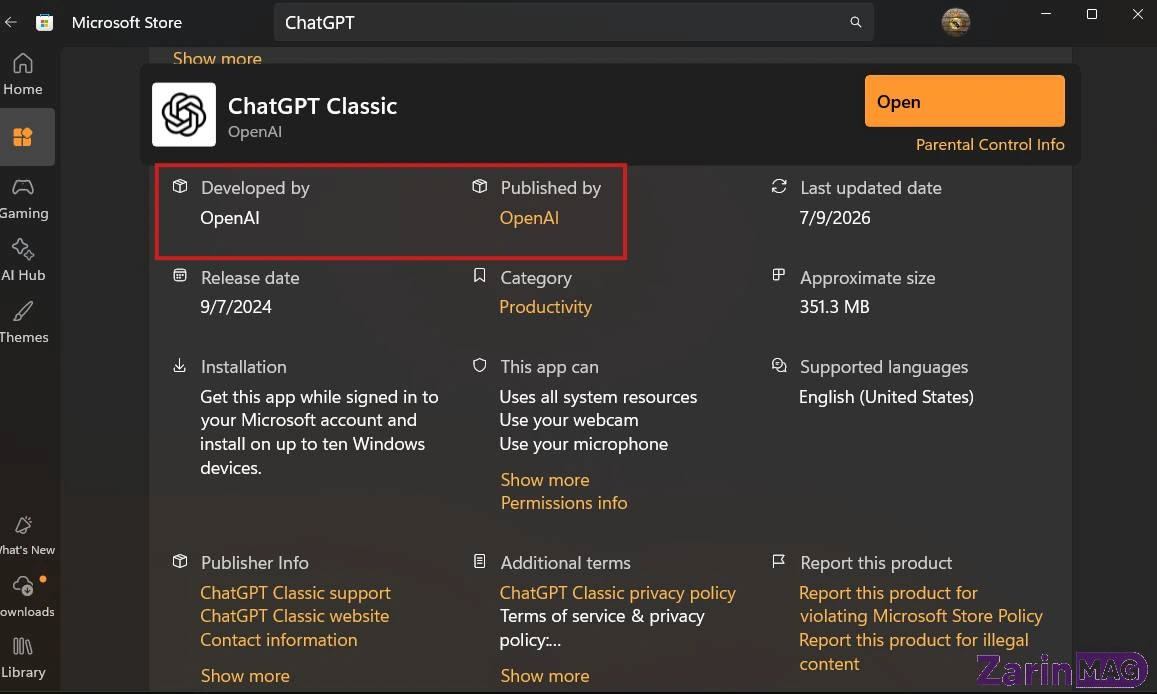Viewport: 1157px width, 694px height.
Task: Report this product for illegal content
Action: 913,651
